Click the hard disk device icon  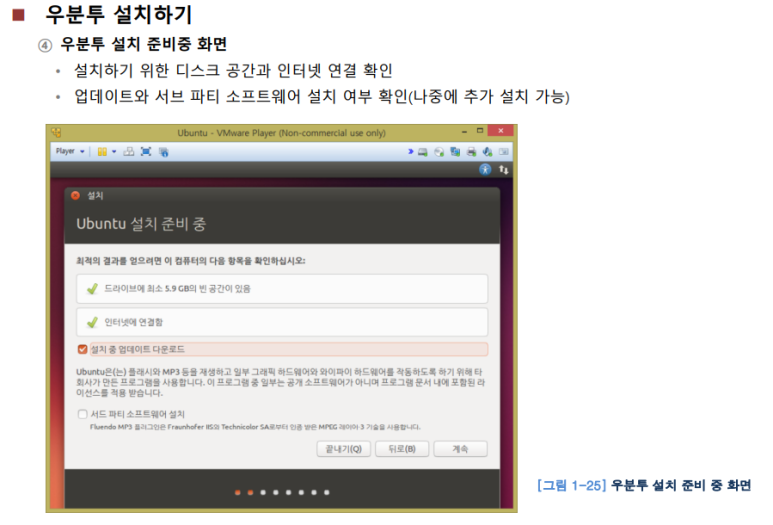pyautogui.click(x=422, y=152)
